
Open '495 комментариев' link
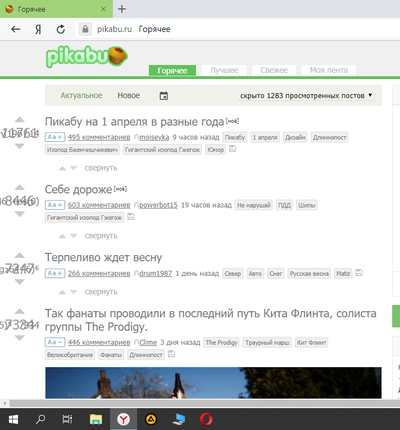pyautogui.click(x=99, y=137)
